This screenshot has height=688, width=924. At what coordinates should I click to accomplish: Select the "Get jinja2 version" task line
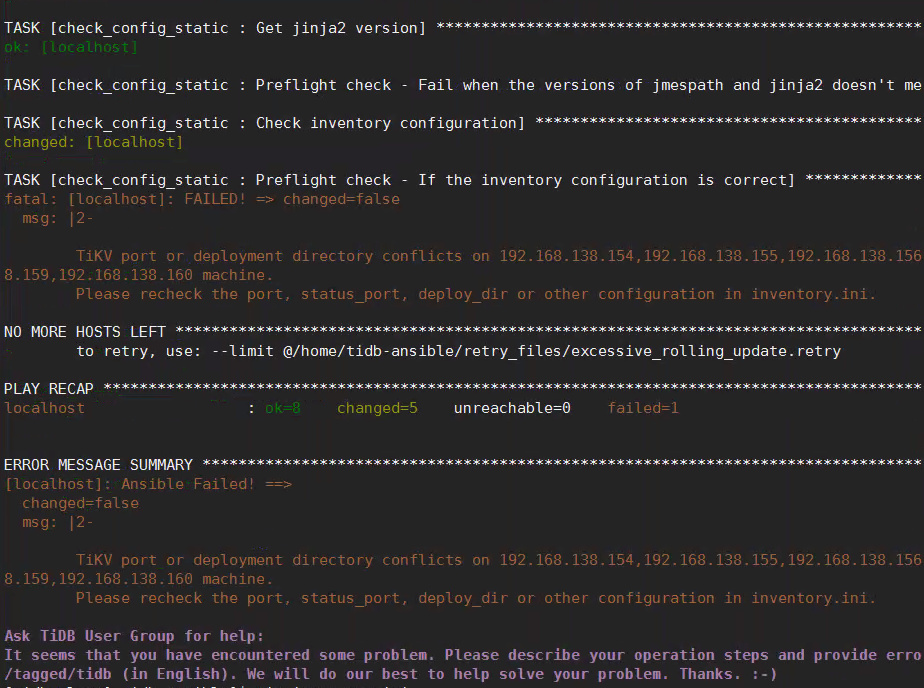click(x=462, y=28)
